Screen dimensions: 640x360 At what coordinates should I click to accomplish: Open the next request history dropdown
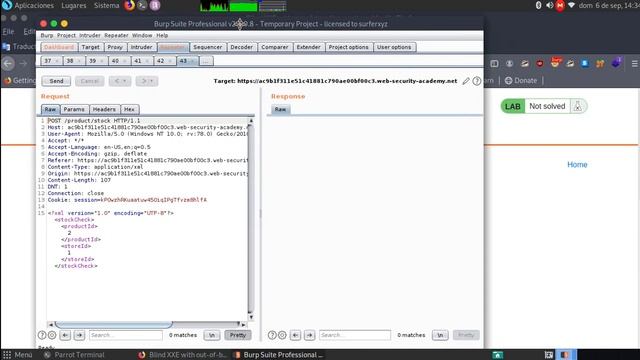(147, 81)
